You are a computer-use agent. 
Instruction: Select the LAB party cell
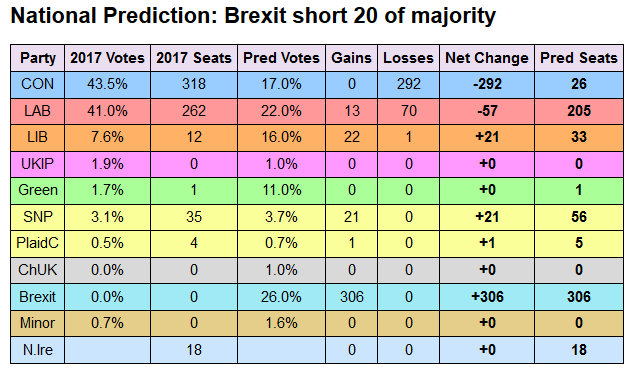(x=38, y=111)
